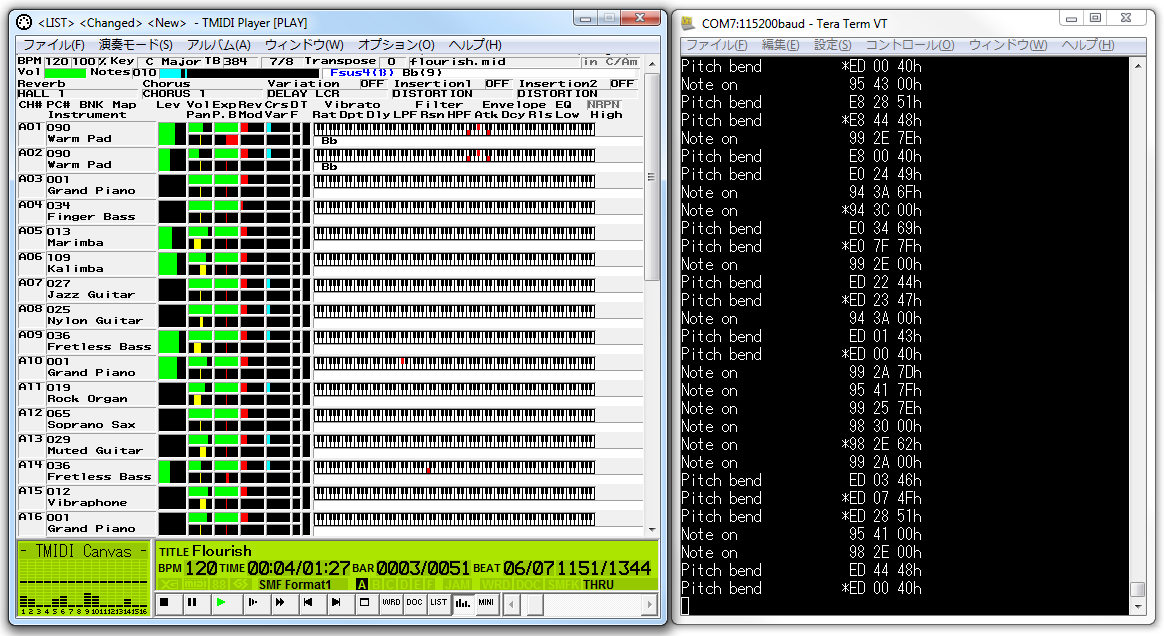Click the A14 channel keyboard display
1164x636 pixels.
454,467
